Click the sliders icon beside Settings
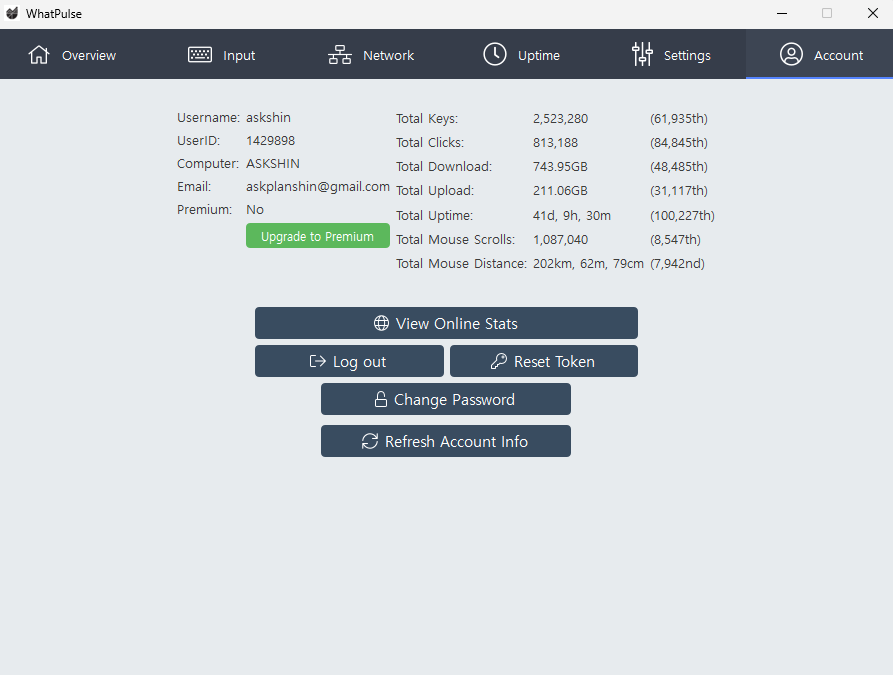The height and width of the screenshot is (675, 893). pyautogui.click(x=642, y=54)
